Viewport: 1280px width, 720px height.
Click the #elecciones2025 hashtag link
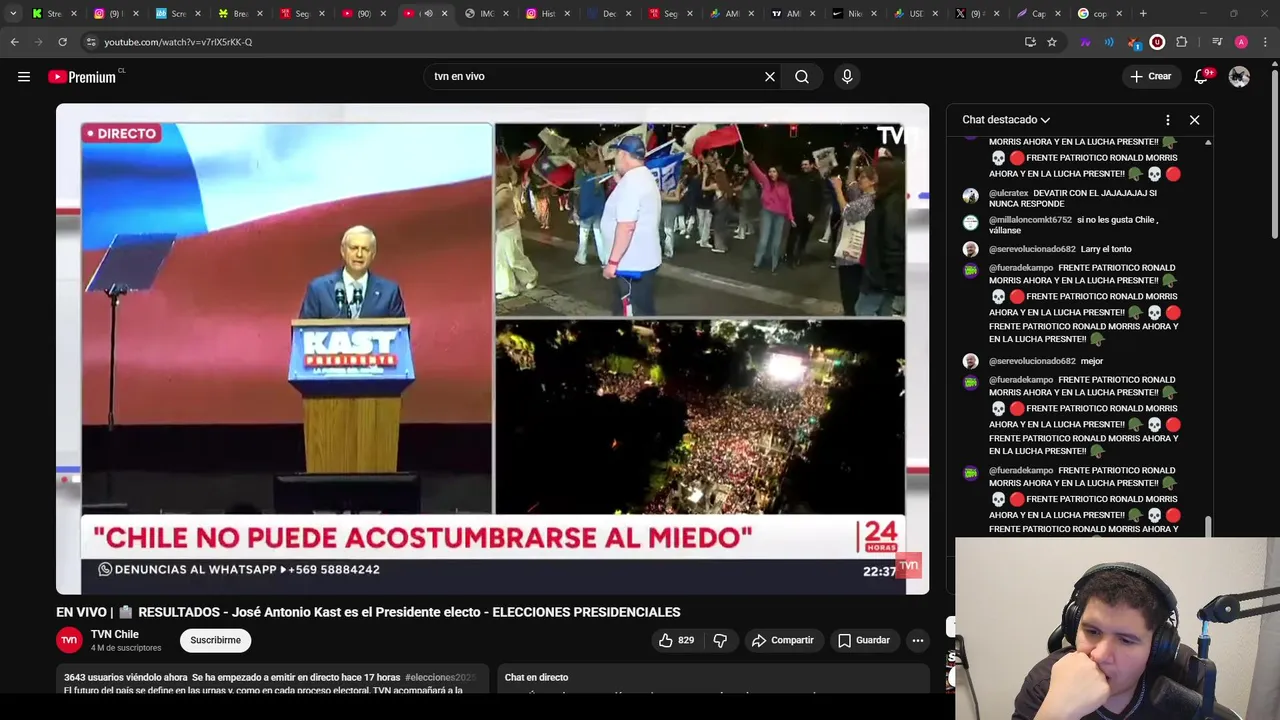tap(440, 677)
